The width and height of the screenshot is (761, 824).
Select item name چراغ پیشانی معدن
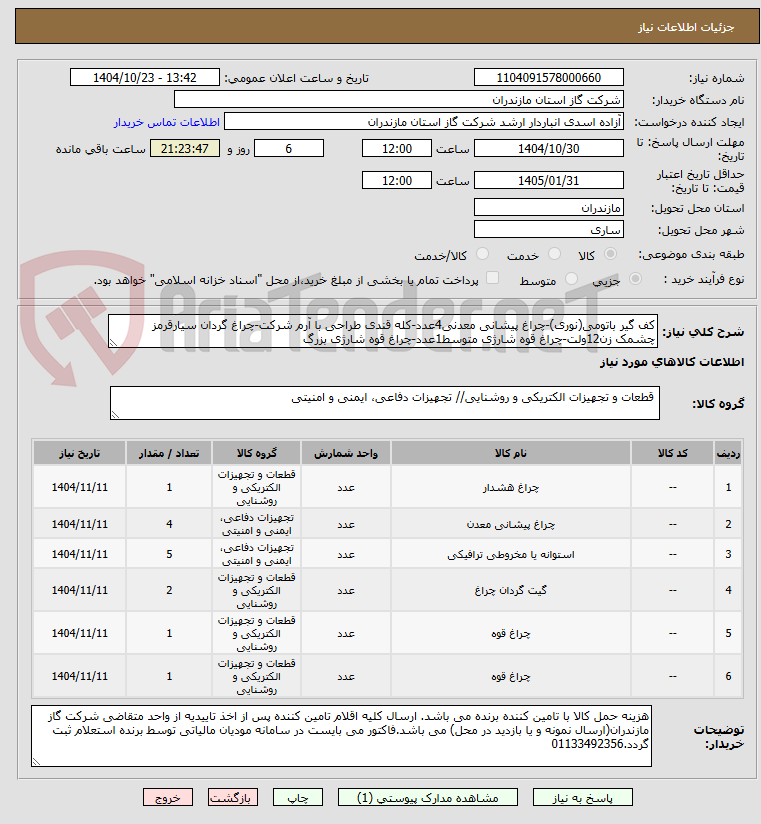click(x=510, y=524)
